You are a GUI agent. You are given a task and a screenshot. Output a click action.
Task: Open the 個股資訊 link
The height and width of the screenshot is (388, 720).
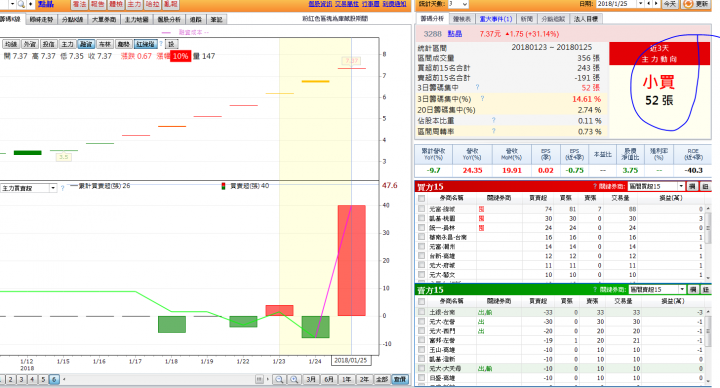(320, 4)
